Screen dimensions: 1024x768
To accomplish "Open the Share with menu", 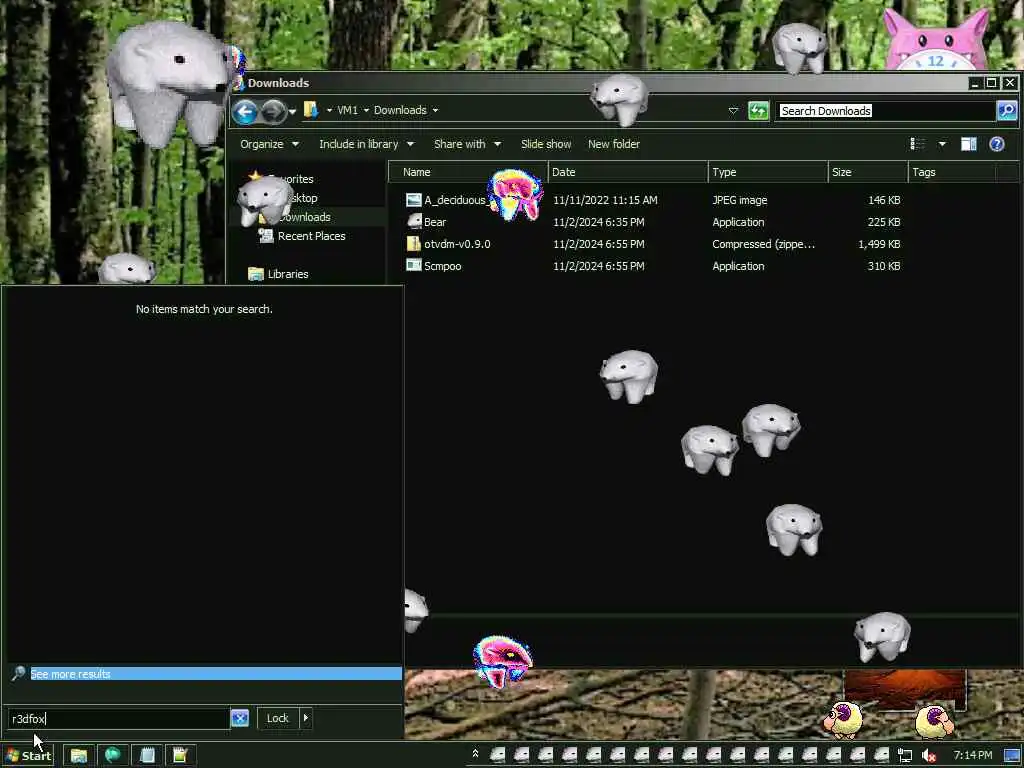I will point(468,144).
